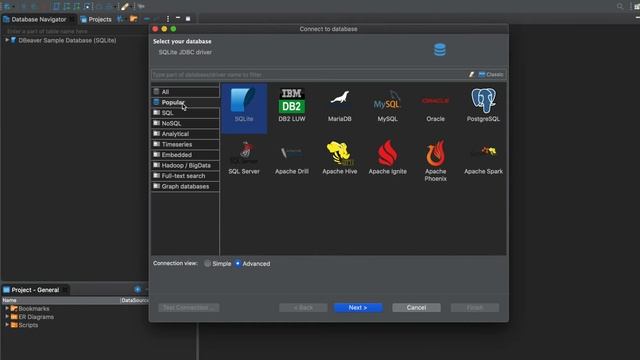Click the search magnifier in top toolbar
The height and width of the screenshot is (360, 640).
pyautogui.click(x=620, y=6)
